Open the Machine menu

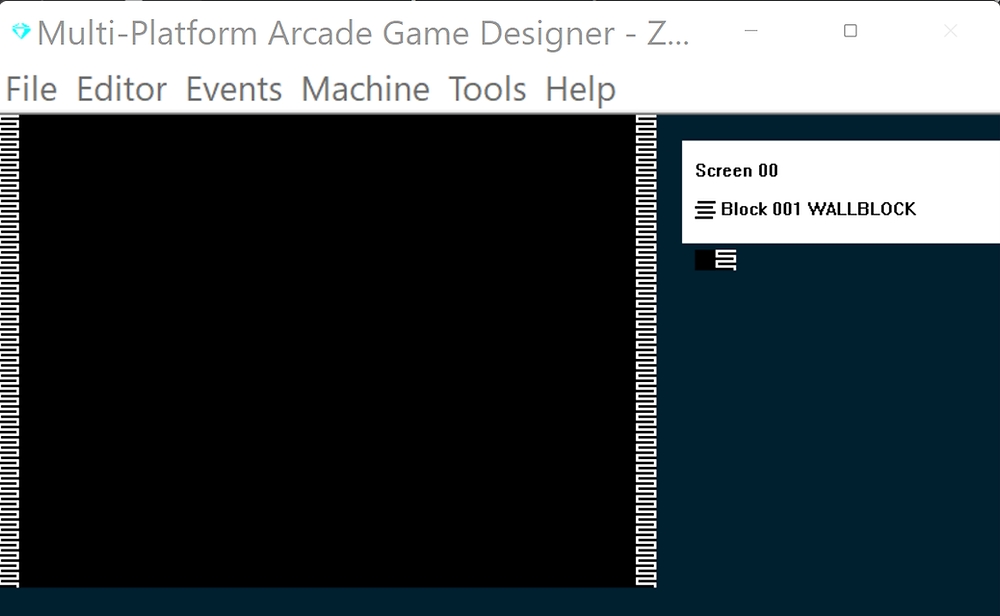pos(365,89)
